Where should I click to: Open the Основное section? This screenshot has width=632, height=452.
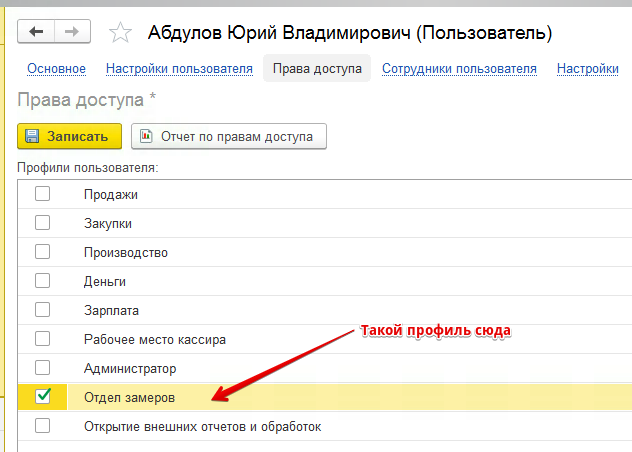click(56, 69)
